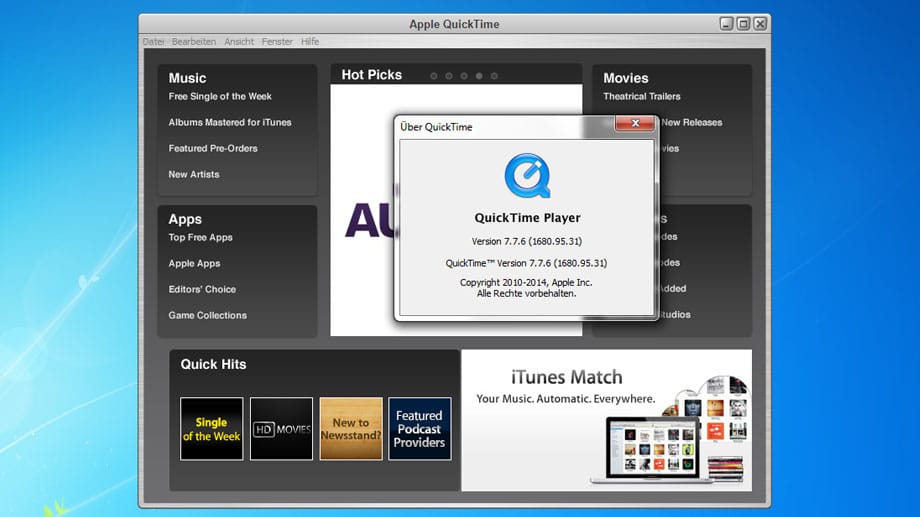Close the Apple QuickTime window
Image resolution: width=920 pixels, height=517 pixels.
pyautogui.click(x=760, y=23)
